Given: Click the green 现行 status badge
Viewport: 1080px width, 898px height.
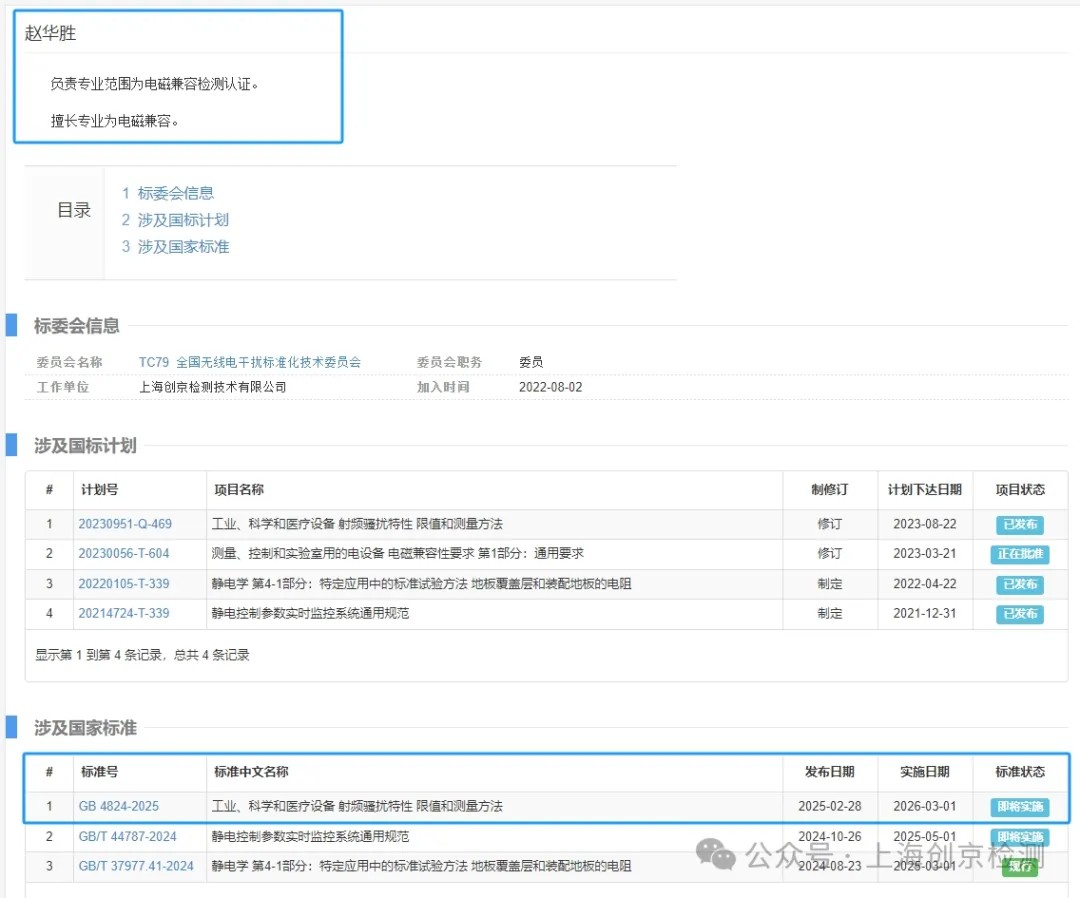Looking at the screenshot, I should pos(1020,867).
